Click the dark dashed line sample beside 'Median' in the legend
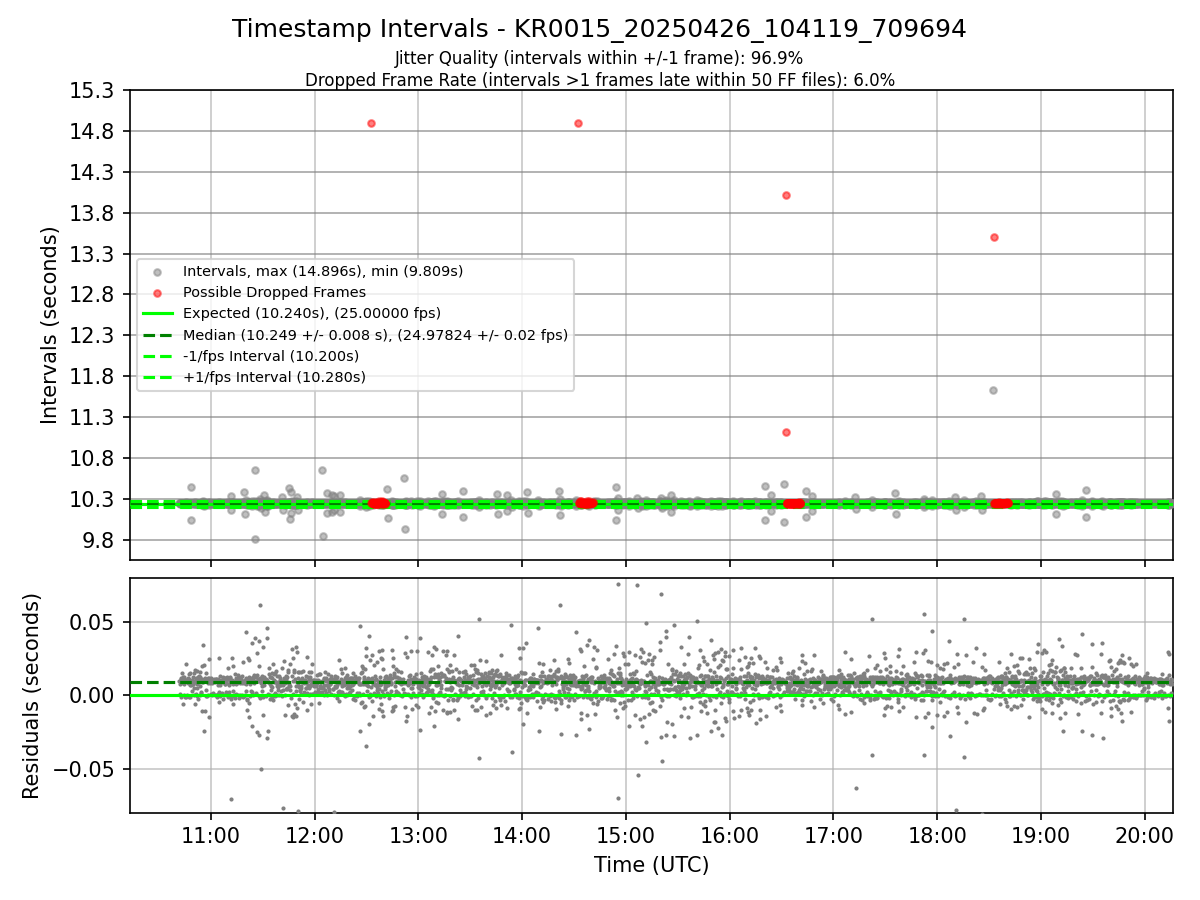The width and height of the screenshot is (1200, 900). coord(157,335)
